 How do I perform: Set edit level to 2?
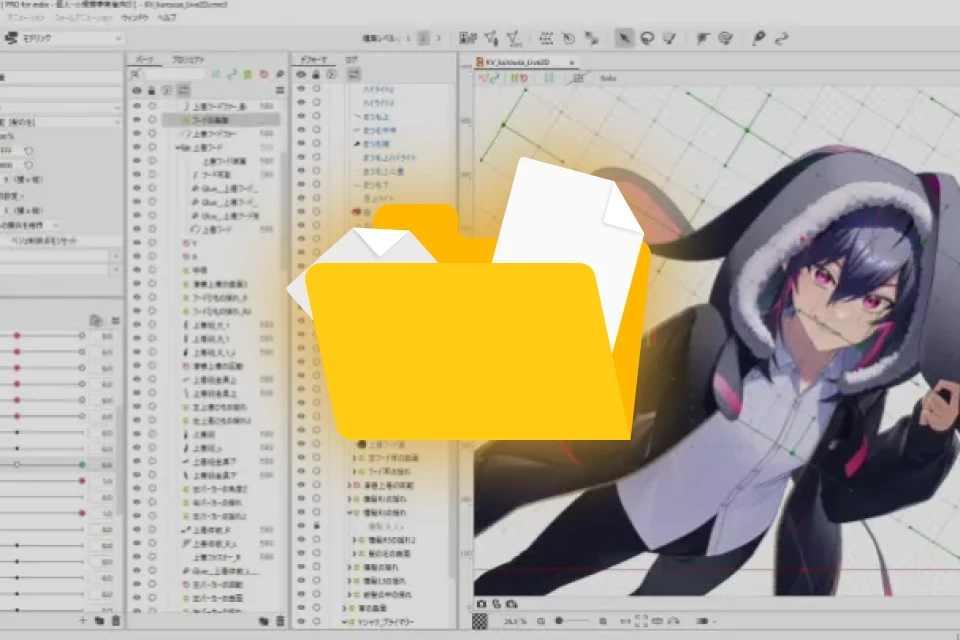coord(423,39)
